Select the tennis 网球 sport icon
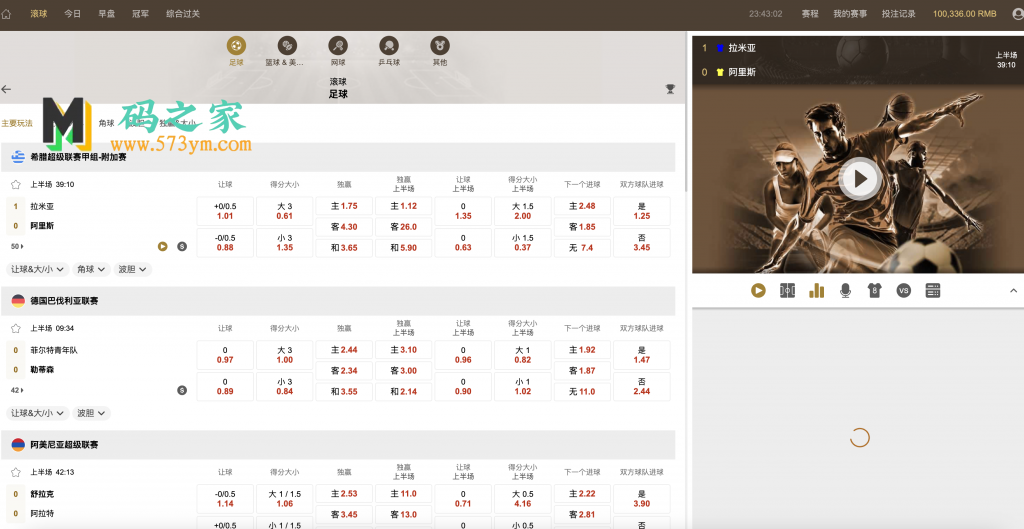This screenshot has width=1024, height=529. point(338,46)
